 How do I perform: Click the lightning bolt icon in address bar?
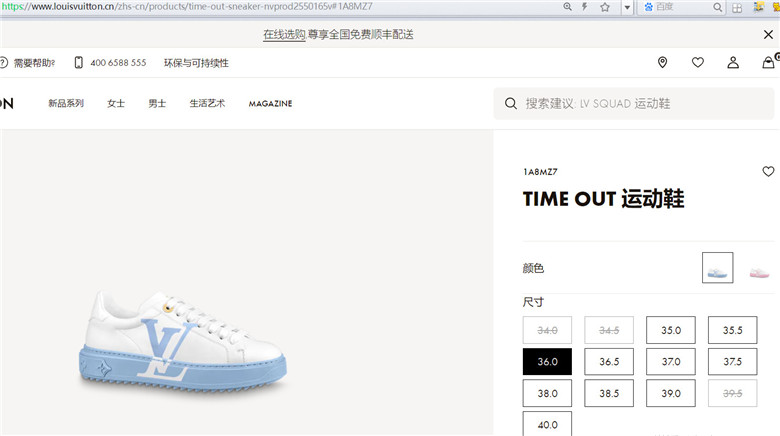click(585, 7)
